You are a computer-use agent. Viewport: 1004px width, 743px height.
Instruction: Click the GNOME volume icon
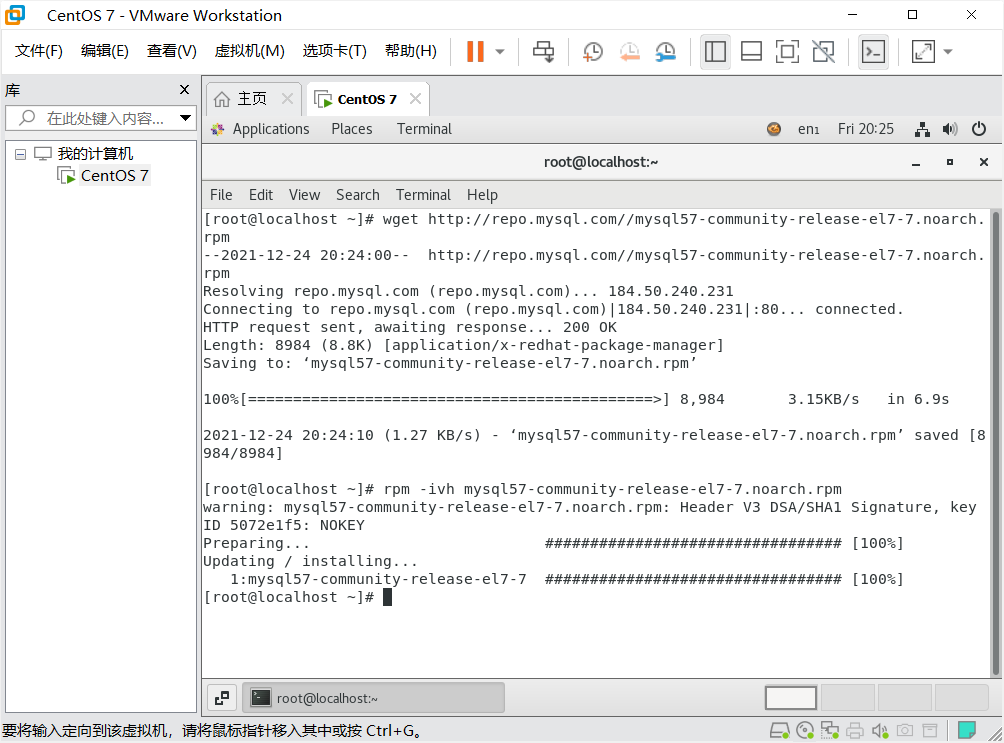pos(950,129)
